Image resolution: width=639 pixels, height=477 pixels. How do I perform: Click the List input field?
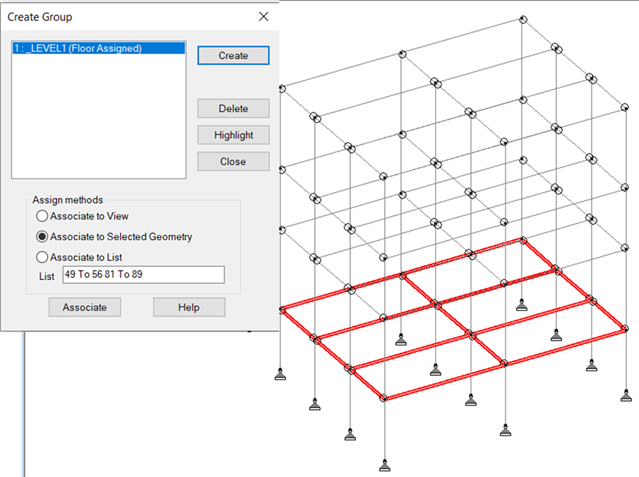click(x=143, y=274)
